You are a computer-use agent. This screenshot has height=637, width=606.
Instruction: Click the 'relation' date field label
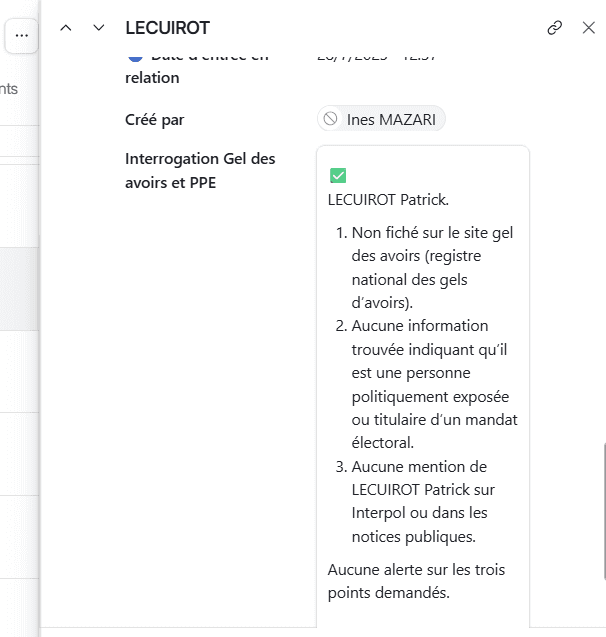point(152,78)
